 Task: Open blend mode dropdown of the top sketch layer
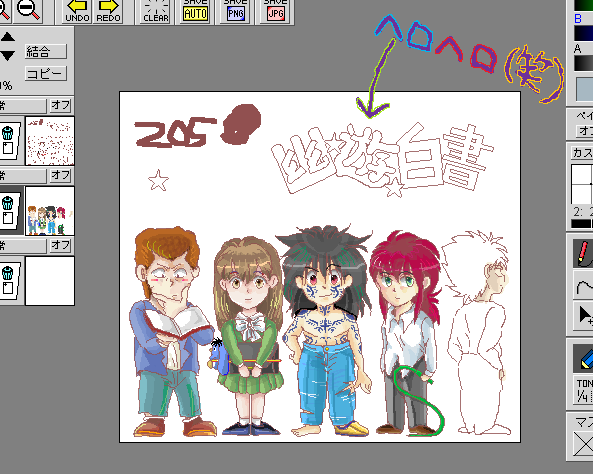coord(23,105)
